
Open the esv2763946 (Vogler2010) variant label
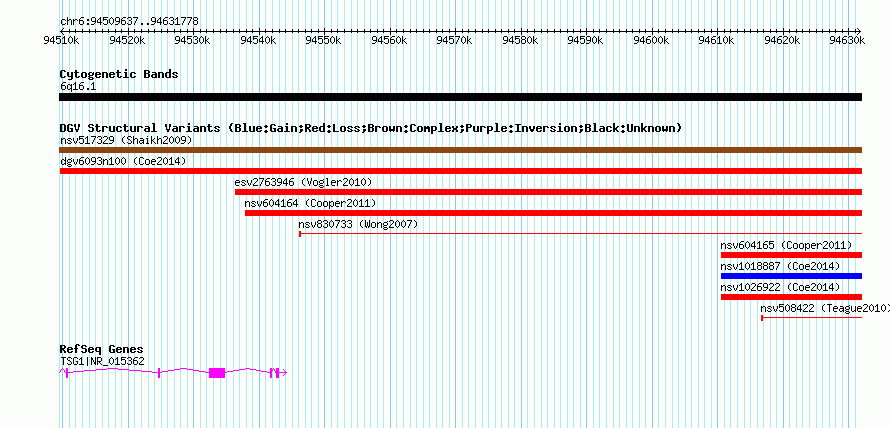tap(303, 182)
